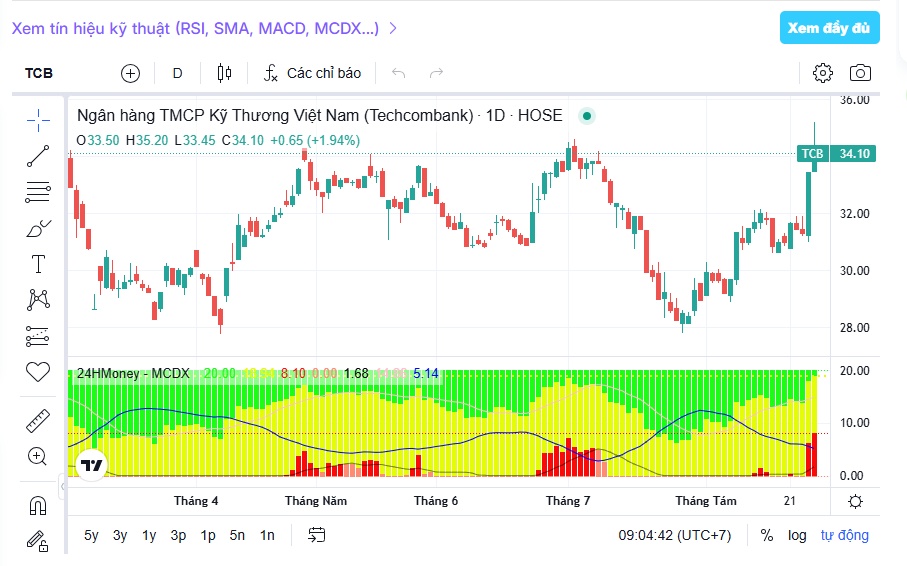The width and height of the screenshot is (907, 566).
Task: Select the 1n time range
Action: click(267, 535)
